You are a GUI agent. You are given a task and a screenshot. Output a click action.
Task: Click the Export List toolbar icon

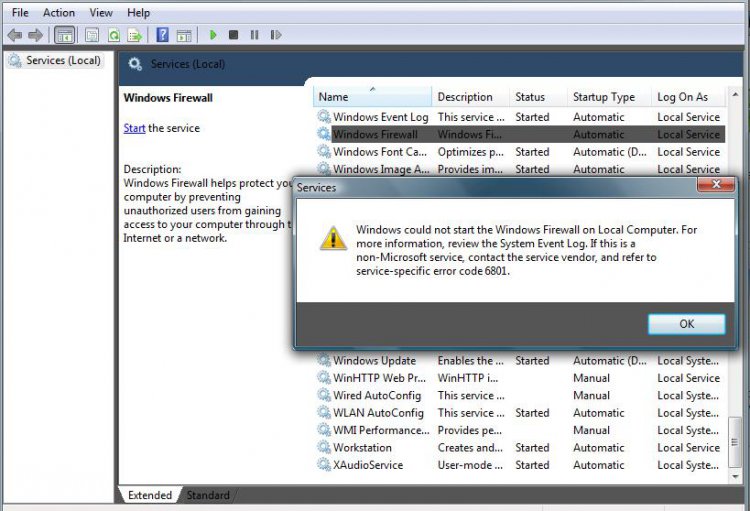point(135,35)
